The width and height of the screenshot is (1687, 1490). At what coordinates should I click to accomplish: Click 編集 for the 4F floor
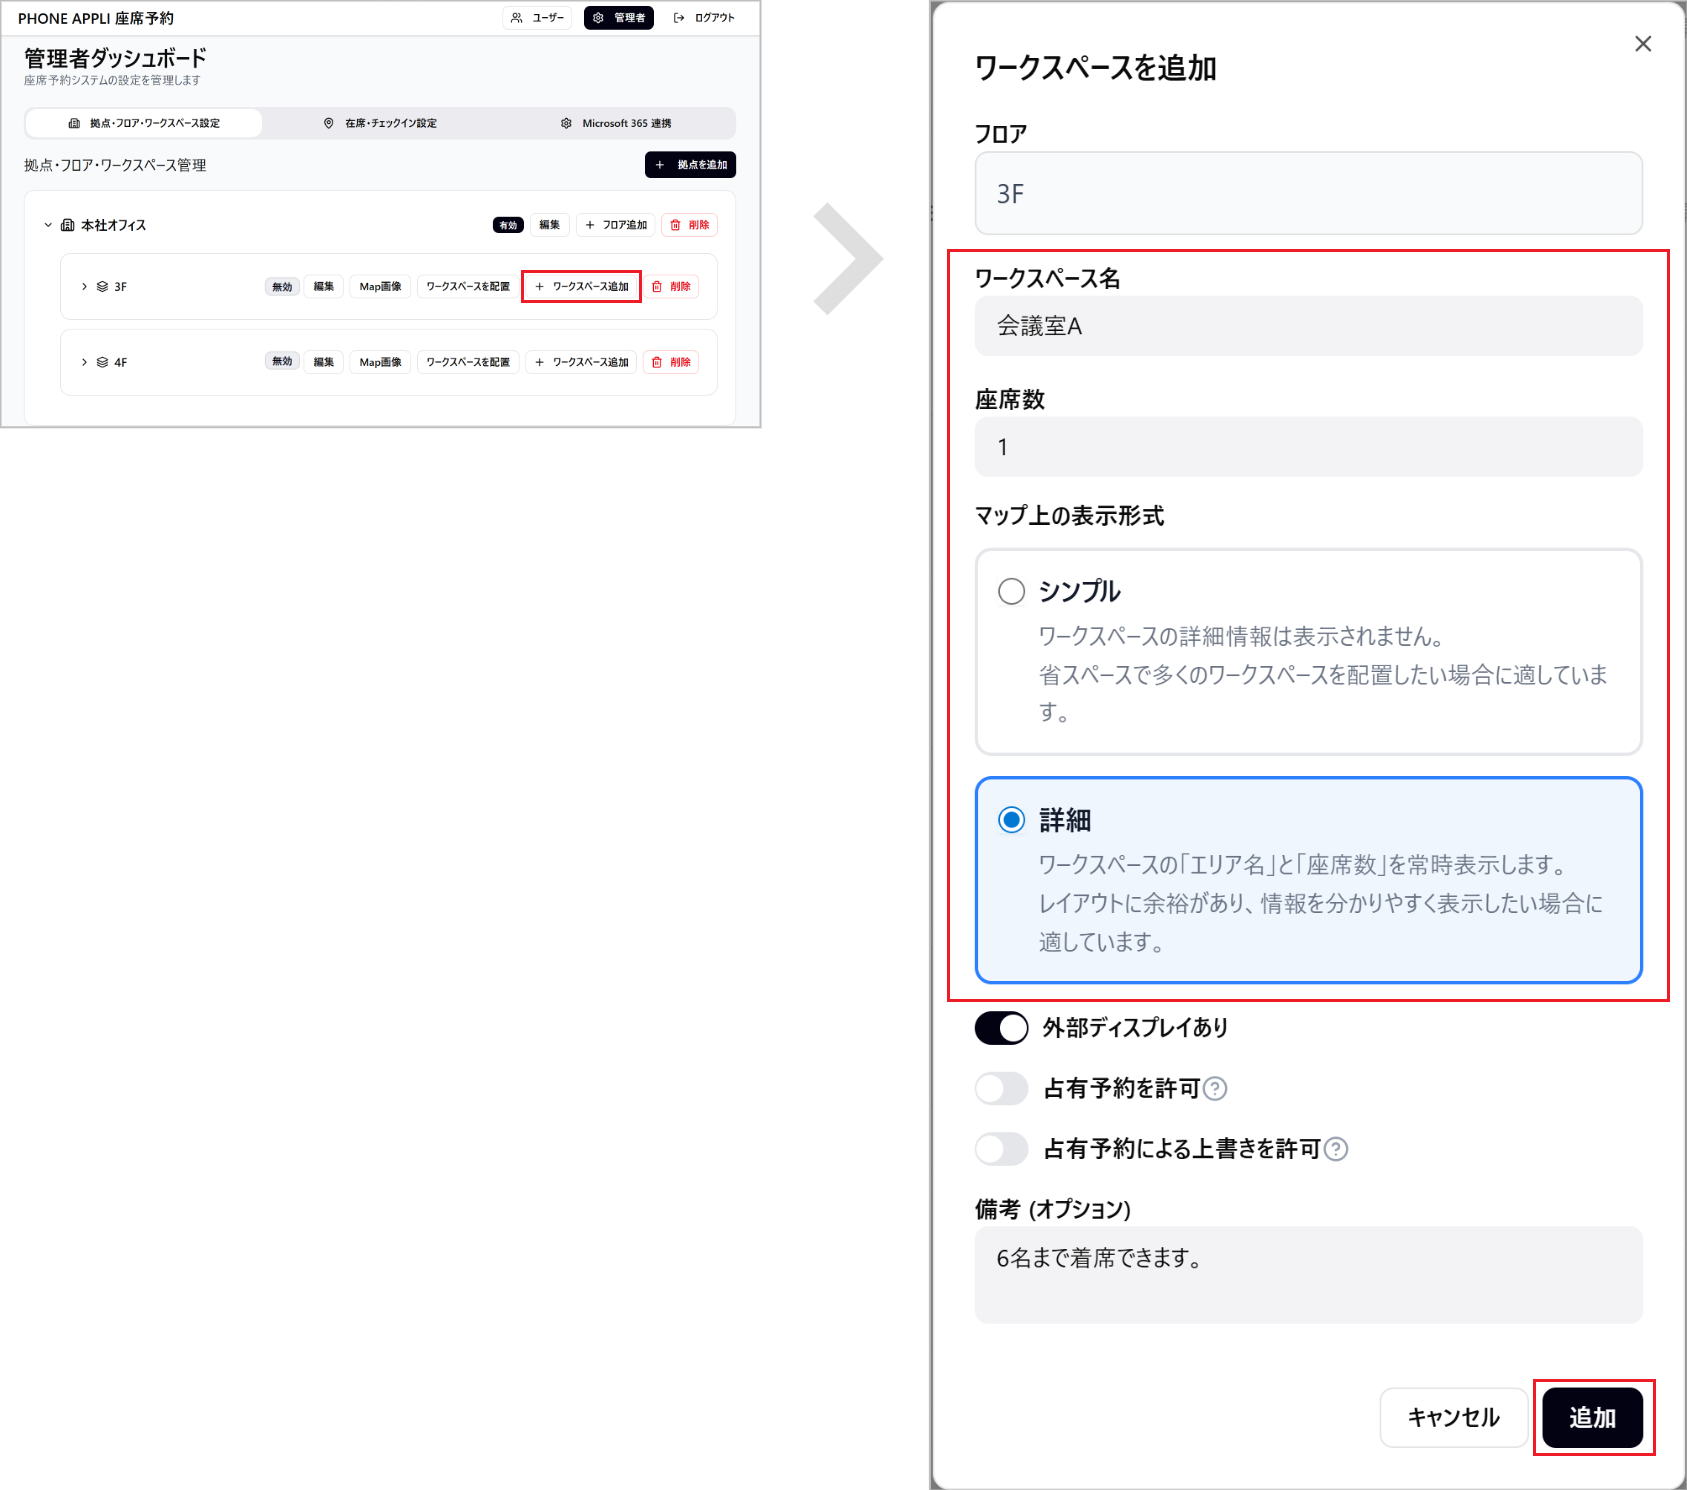pyautogui.click(x=324, y=362)
